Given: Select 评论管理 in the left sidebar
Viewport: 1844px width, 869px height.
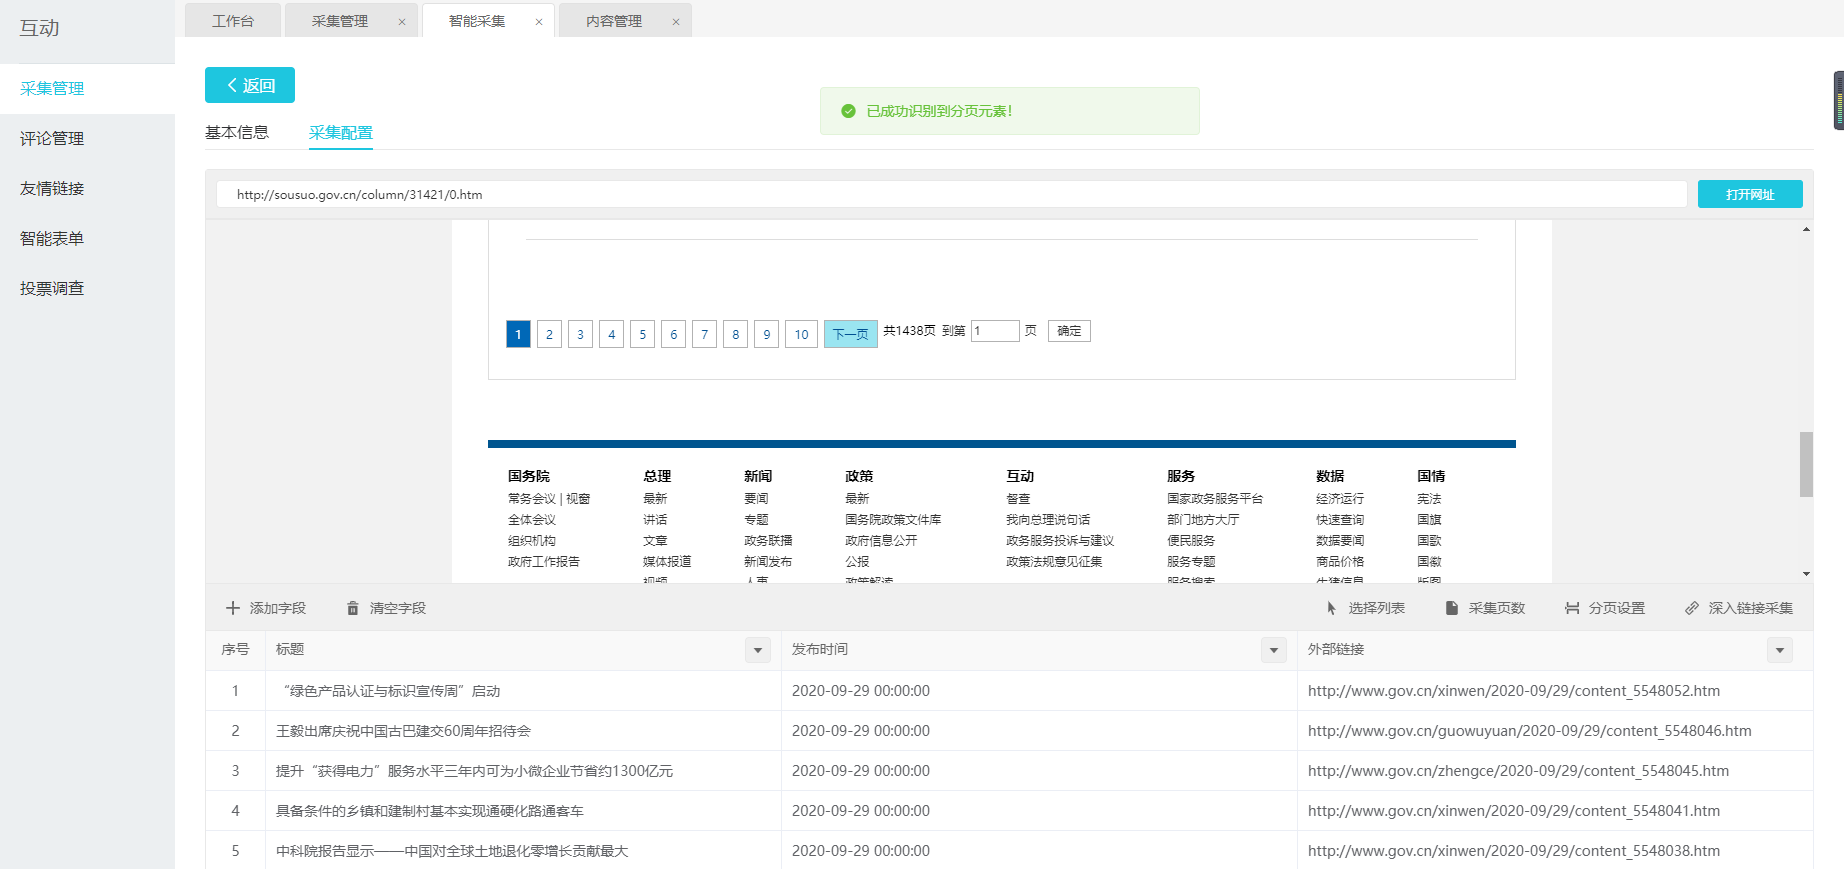Looking at the screenshot, I should (x=52, y=139).
